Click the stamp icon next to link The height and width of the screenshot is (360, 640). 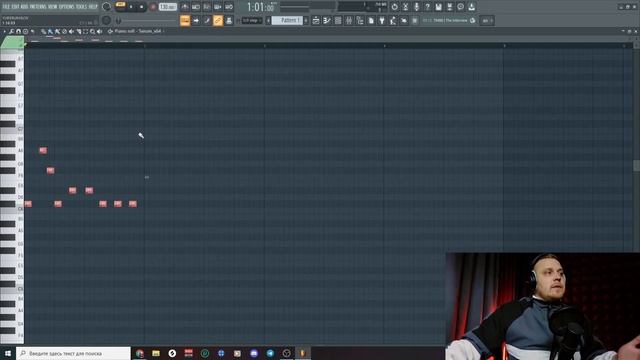coord(229,20)
